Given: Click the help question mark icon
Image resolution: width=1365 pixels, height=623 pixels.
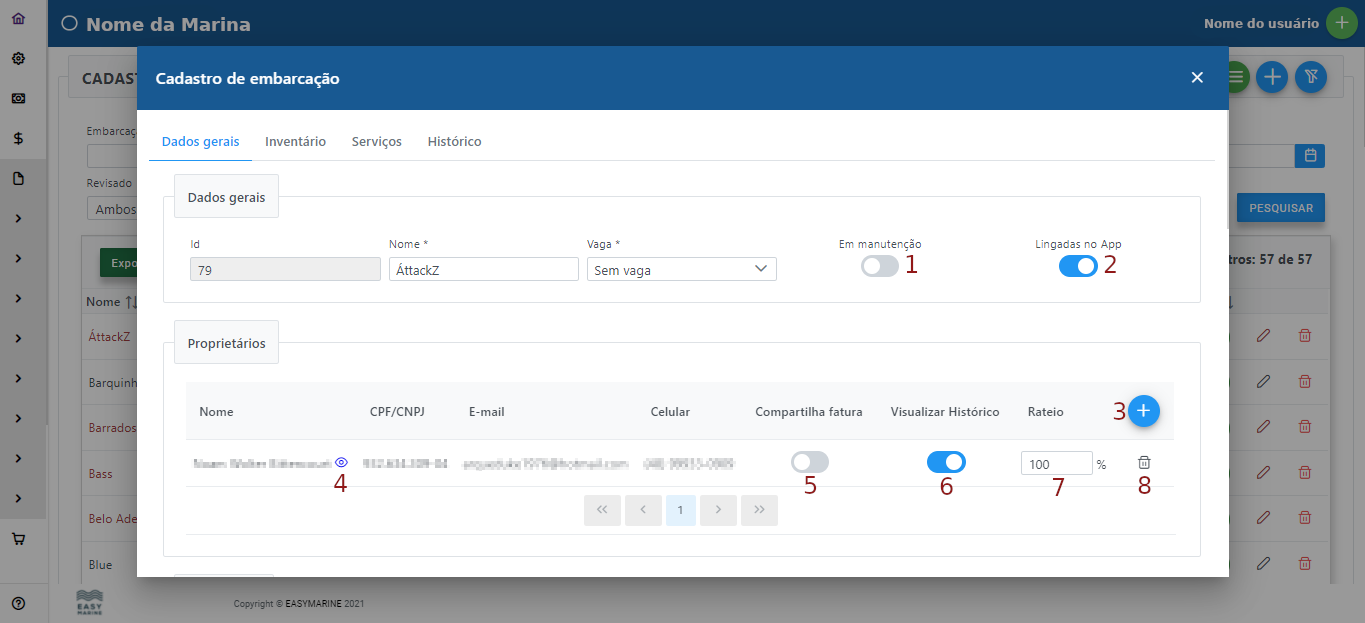Looking at the screenshot, I should click(x=18, y=603).
